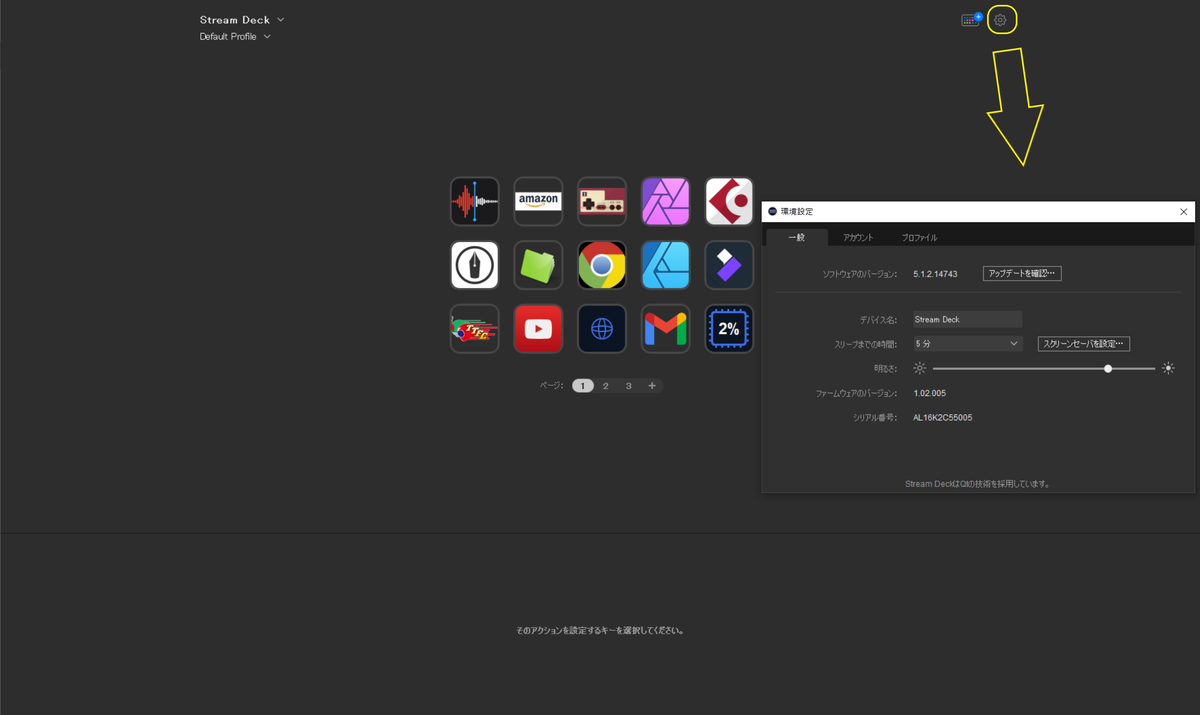
Task: Select the Gmail key
Action: 666,329
